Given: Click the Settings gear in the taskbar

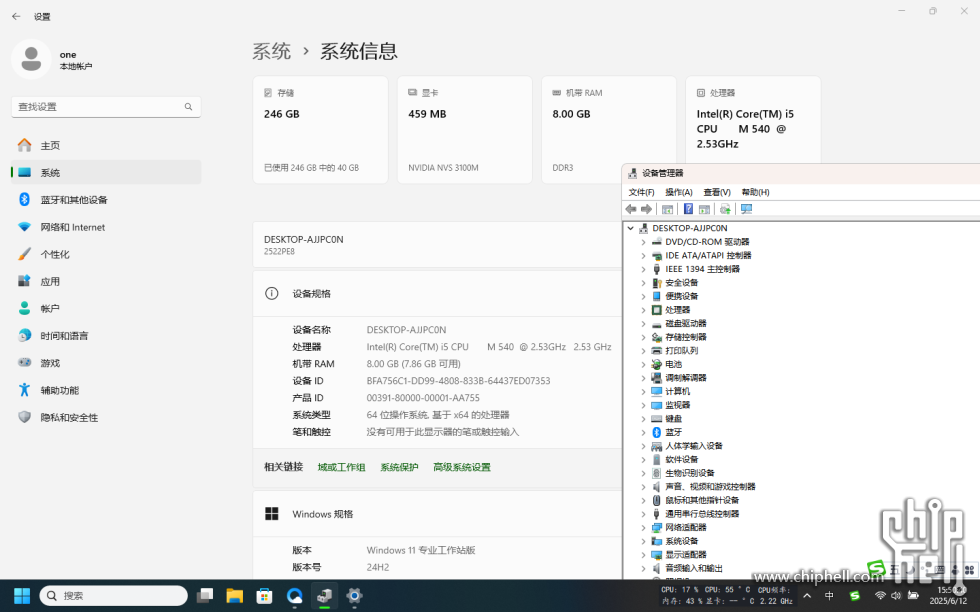Looking at the screenshot, I should (354, 596).
